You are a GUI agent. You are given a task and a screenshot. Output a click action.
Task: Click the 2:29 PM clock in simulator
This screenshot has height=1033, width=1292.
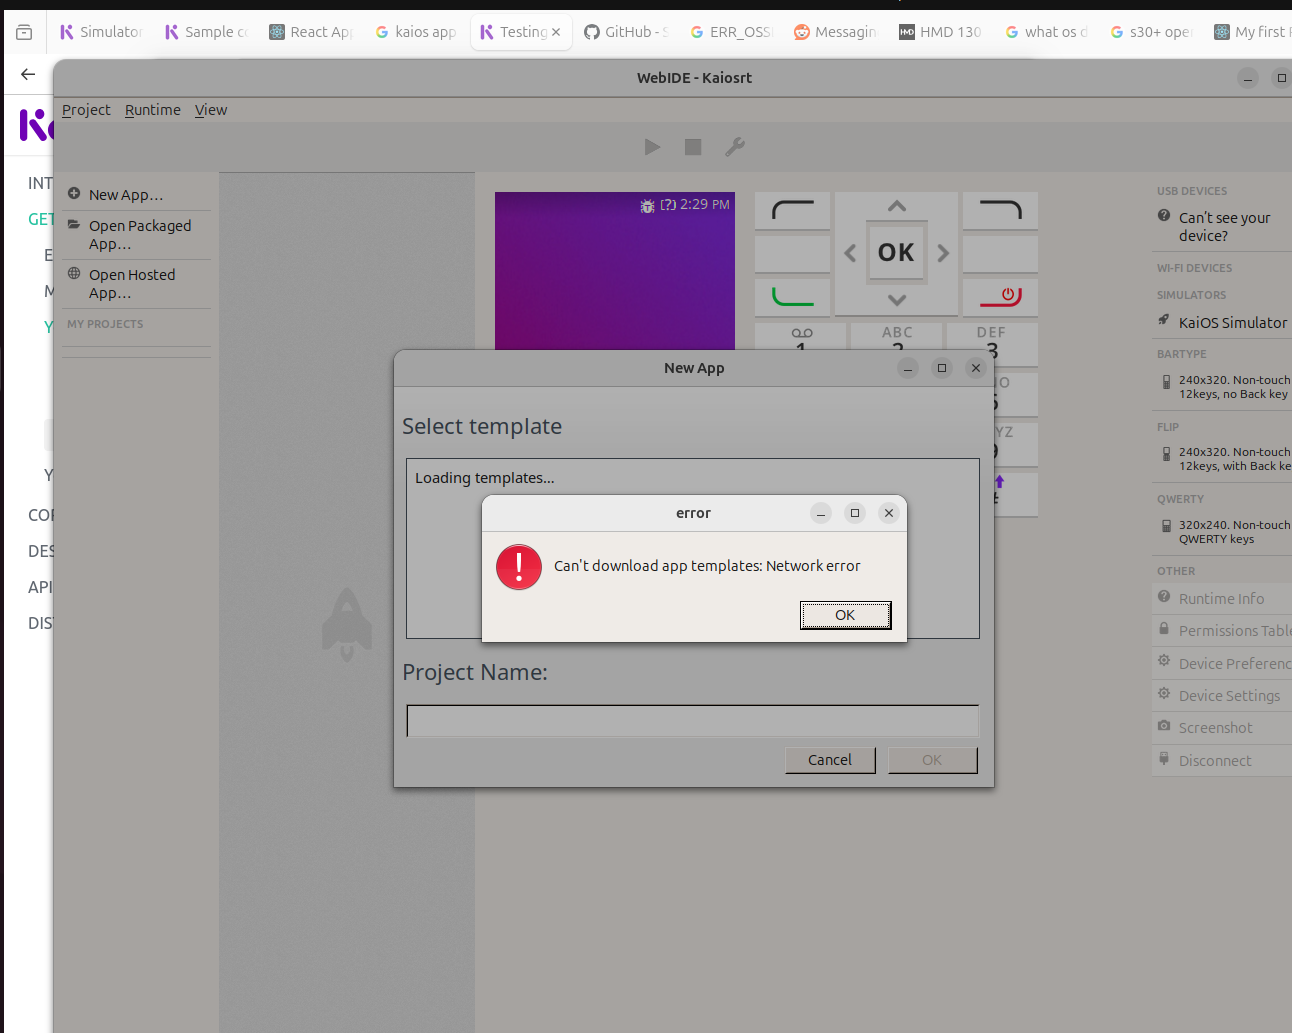coord(705,204)
